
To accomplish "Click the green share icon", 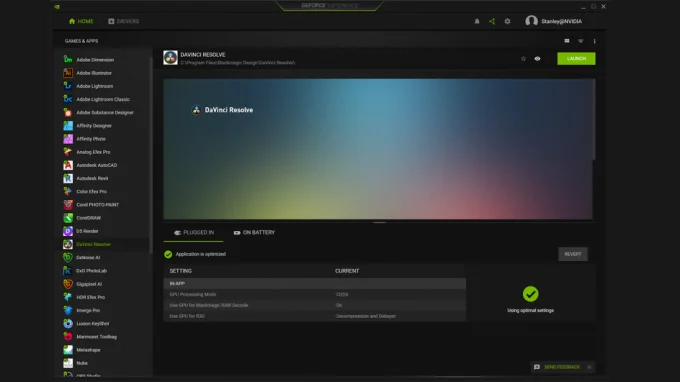I will (x=492, y=21).
